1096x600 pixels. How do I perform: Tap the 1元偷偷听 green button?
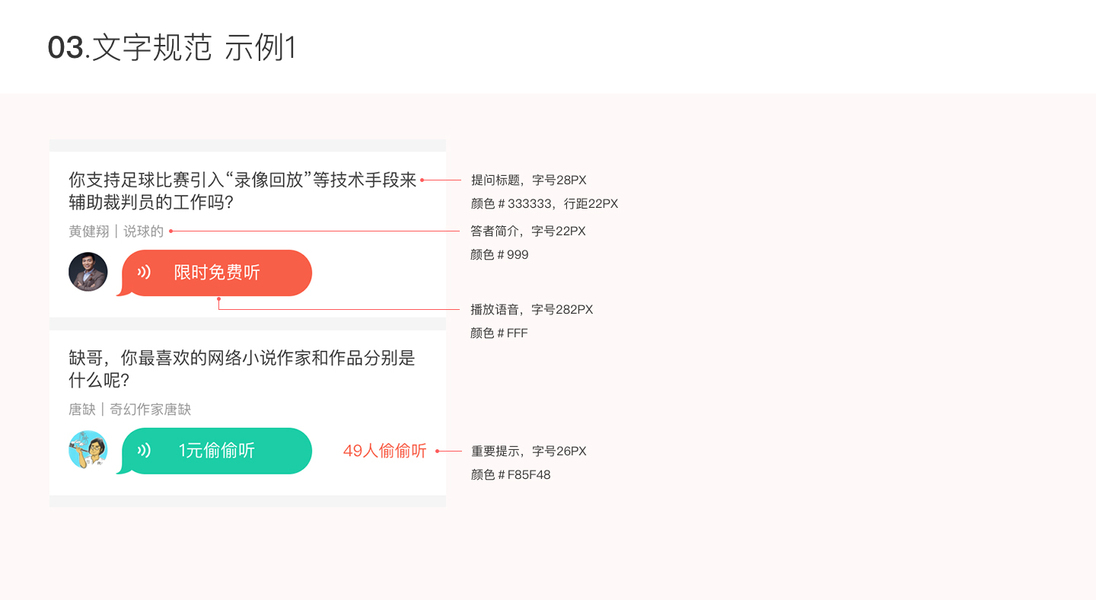pos(217,451)
